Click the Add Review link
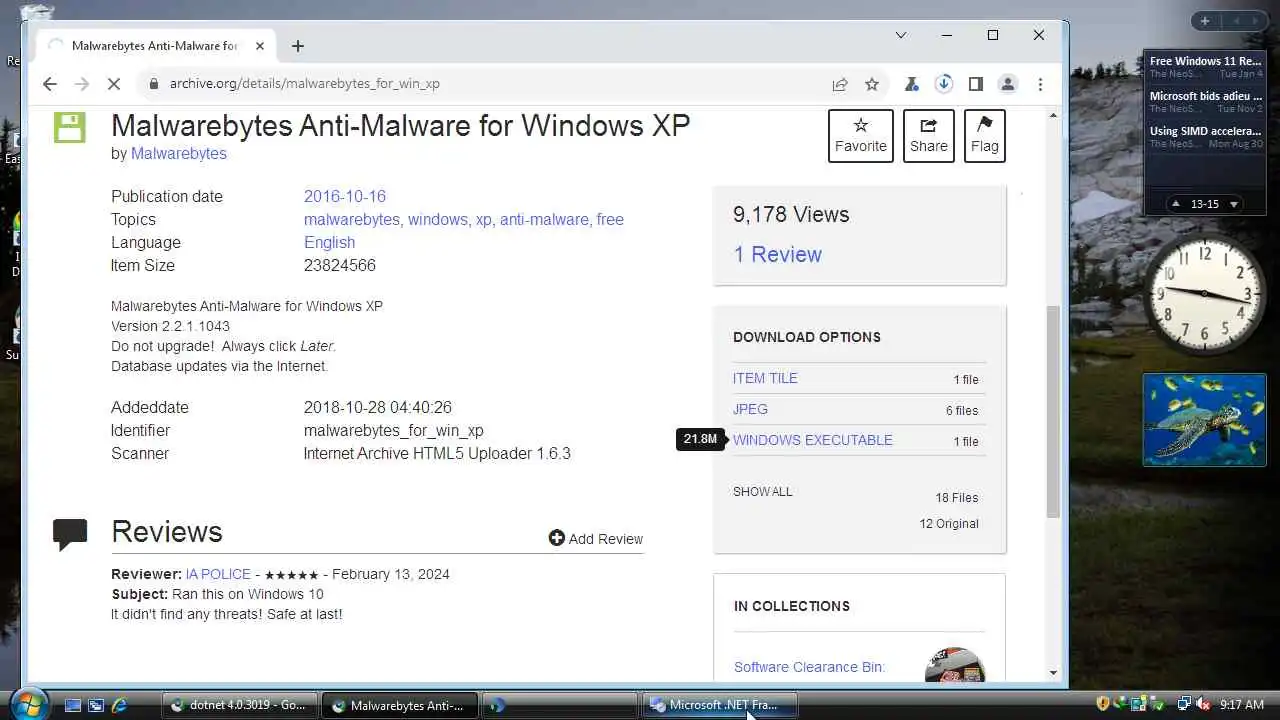 point(596,538)
